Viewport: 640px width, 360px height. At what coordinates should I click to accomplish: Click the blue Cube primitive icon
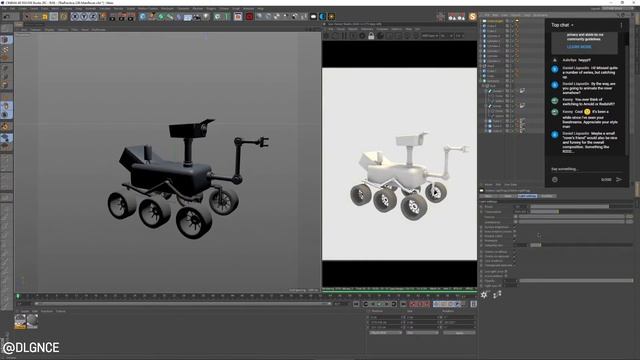tap(142, 17)
